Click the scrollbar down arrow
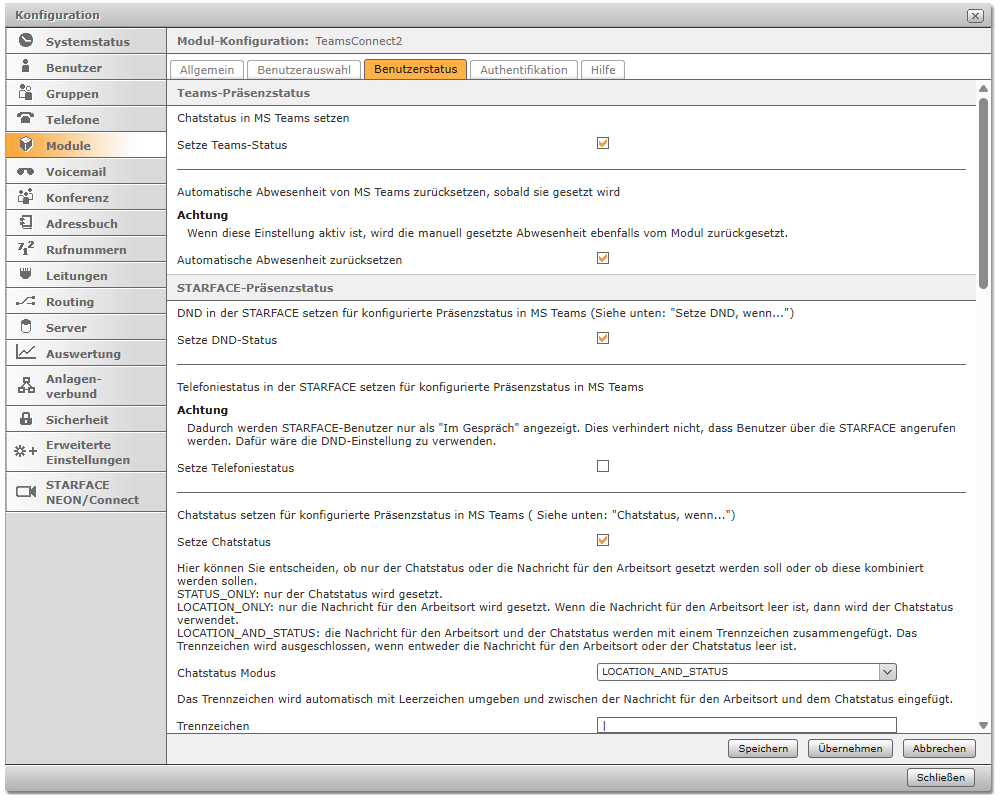This screenshot has height=800, width=1000. (x=983, y=725)
